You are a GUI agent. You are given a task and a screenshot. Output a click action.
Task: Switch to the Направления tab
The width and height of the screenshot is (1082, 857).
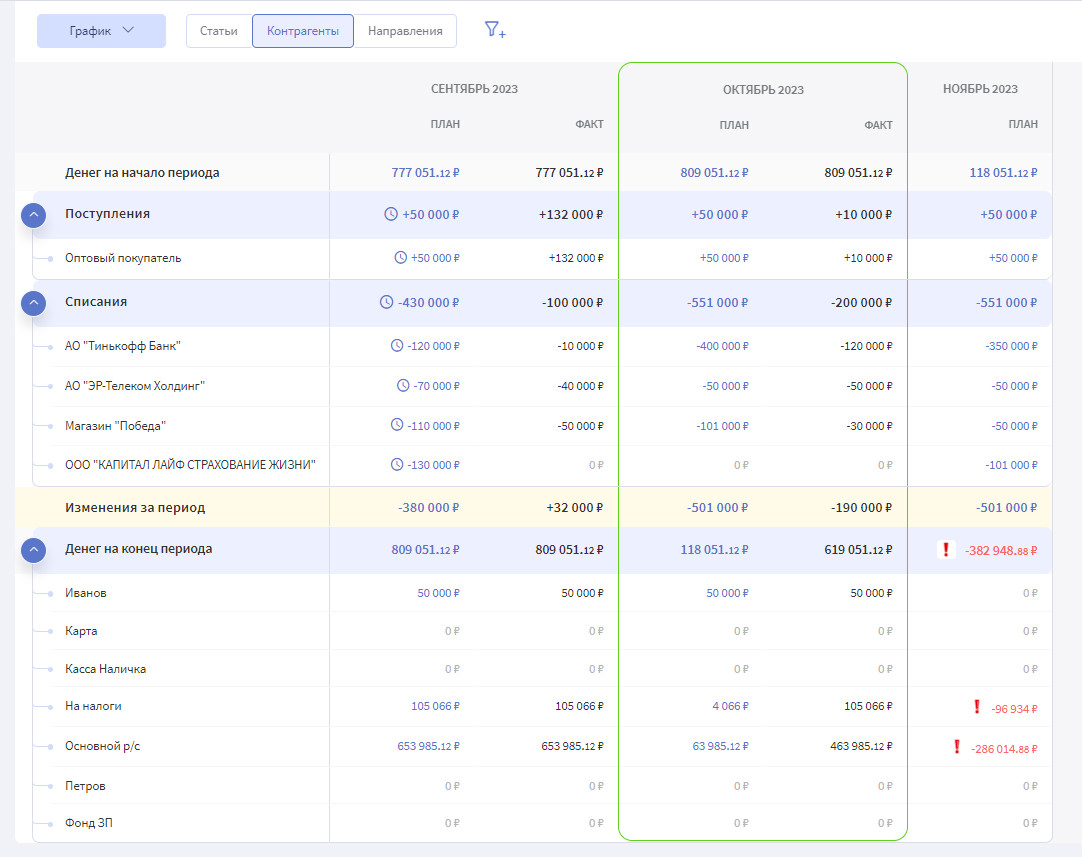click(405, 31)
